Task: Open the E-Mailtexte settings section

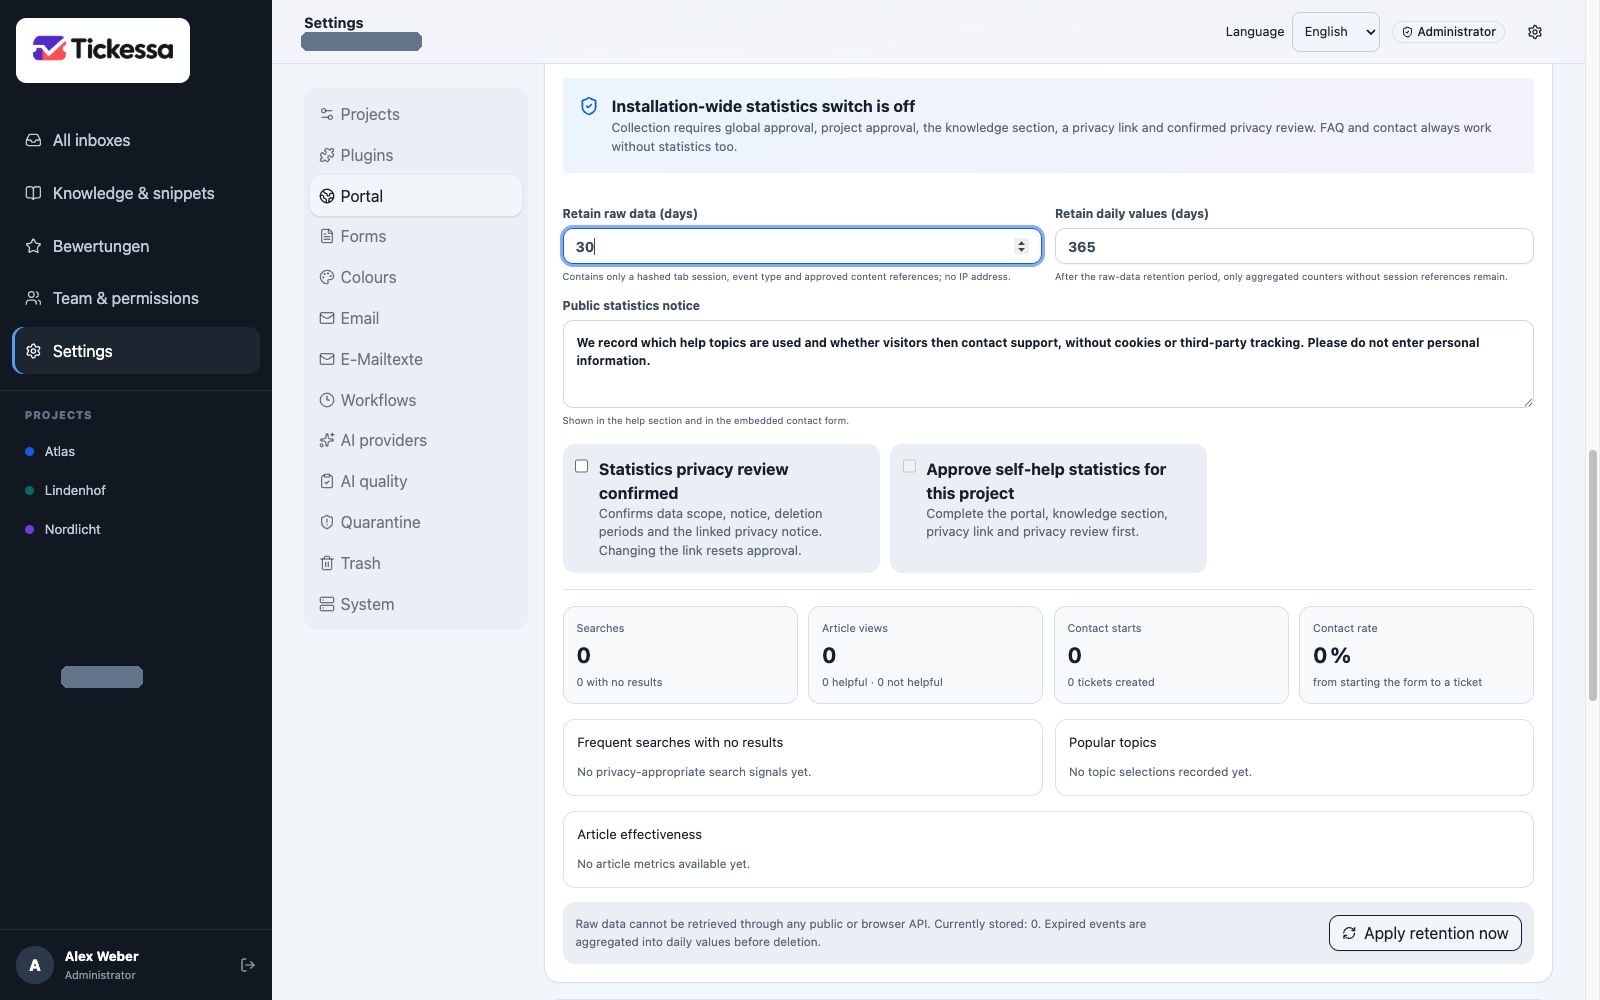Action: point(416,359)
